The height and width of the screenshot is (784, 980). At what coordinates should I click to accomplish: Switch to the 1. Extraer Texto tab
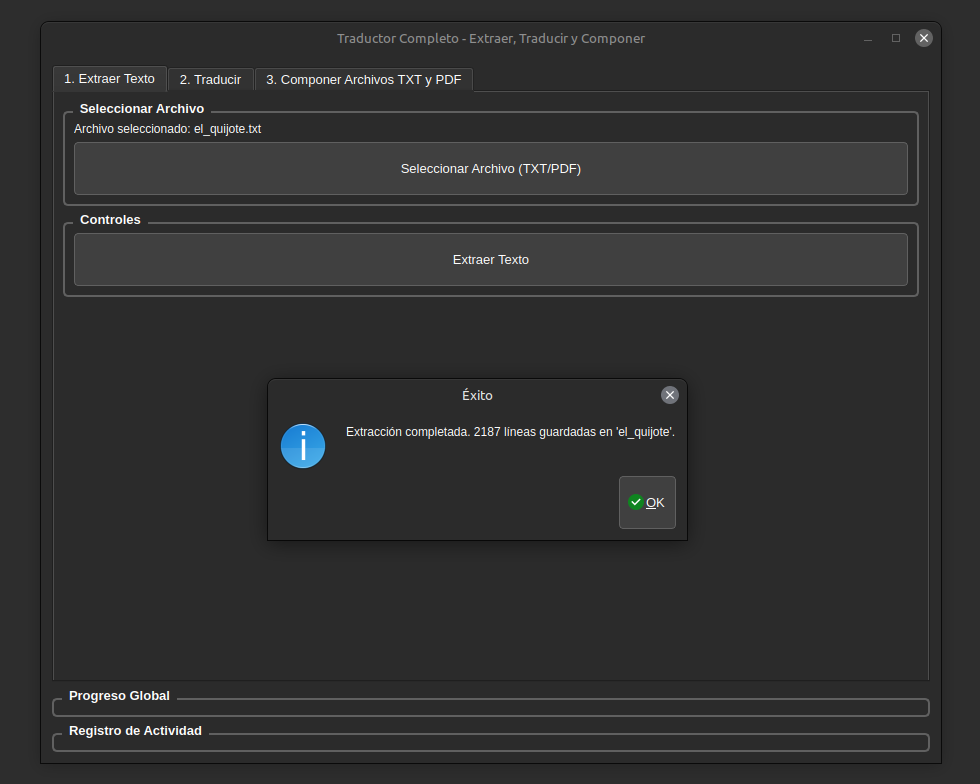pos(110,78)
